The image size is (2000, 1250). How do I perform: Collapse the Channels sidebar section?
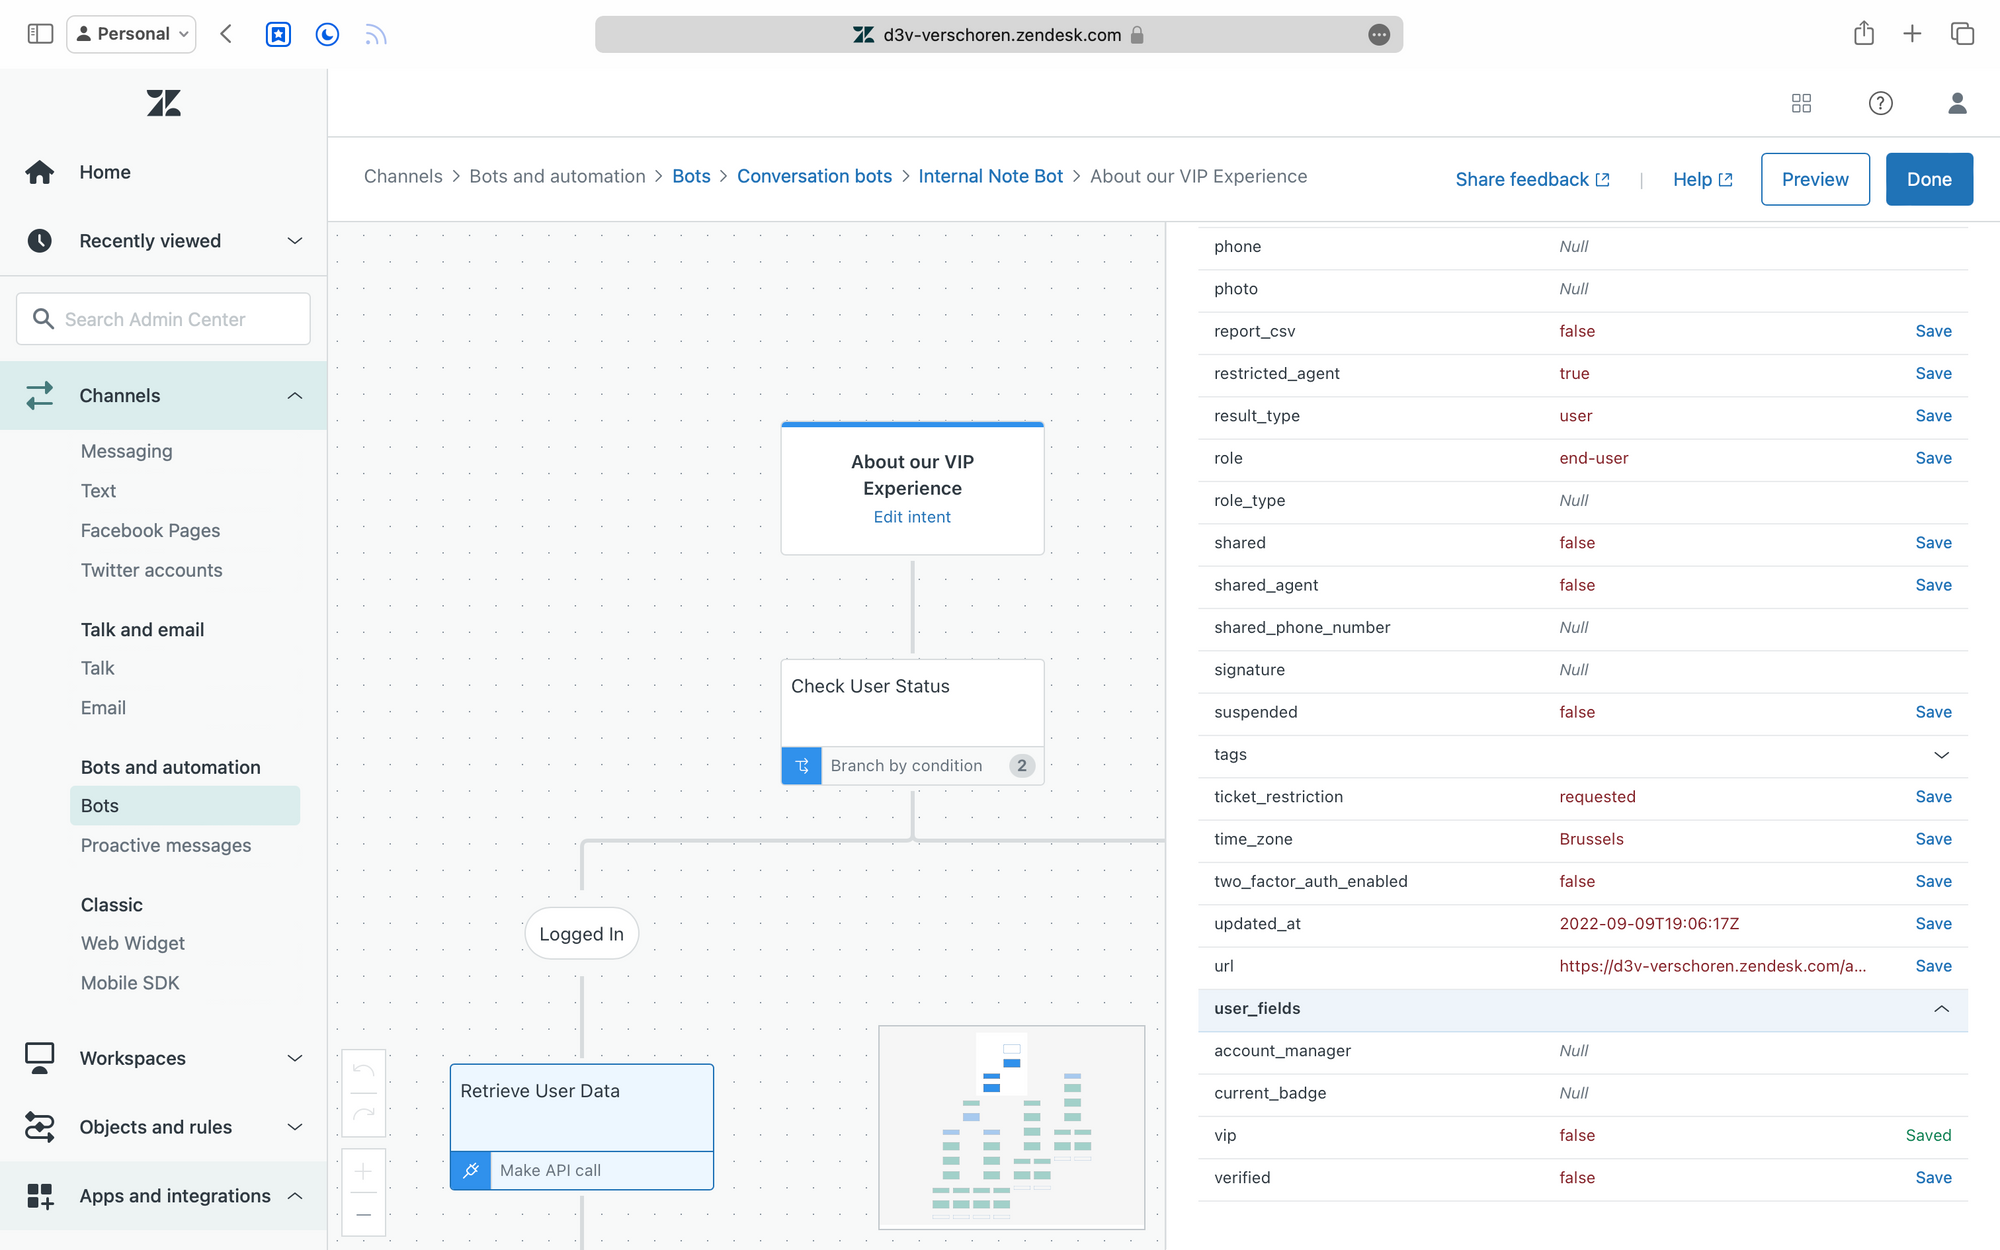click(x=294, y=396)
